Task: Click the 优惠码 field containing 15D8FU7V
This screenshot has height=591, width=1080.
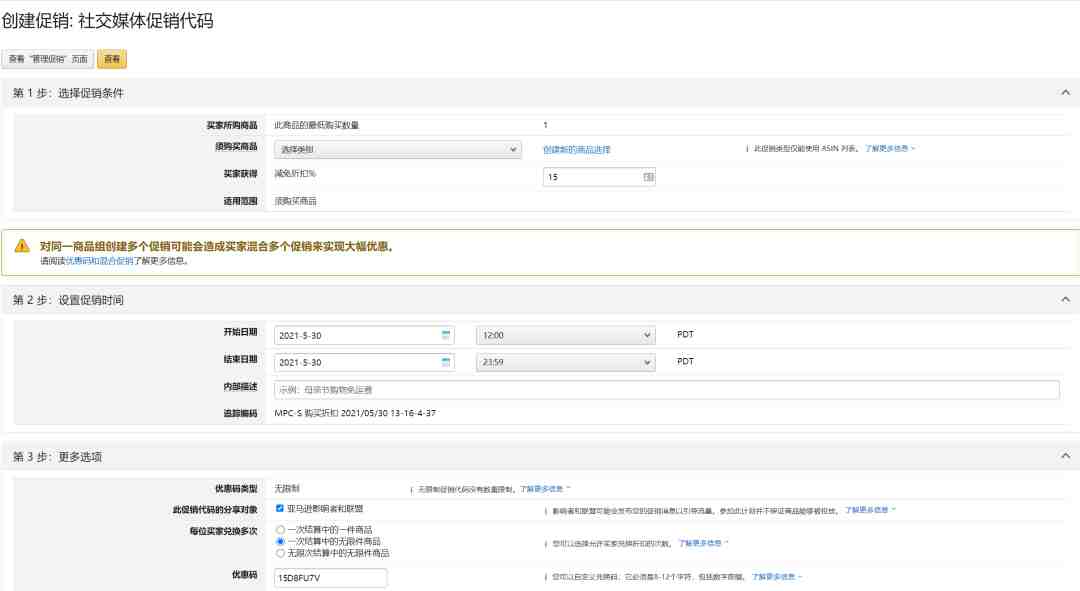Action: [x=331, y=578]
